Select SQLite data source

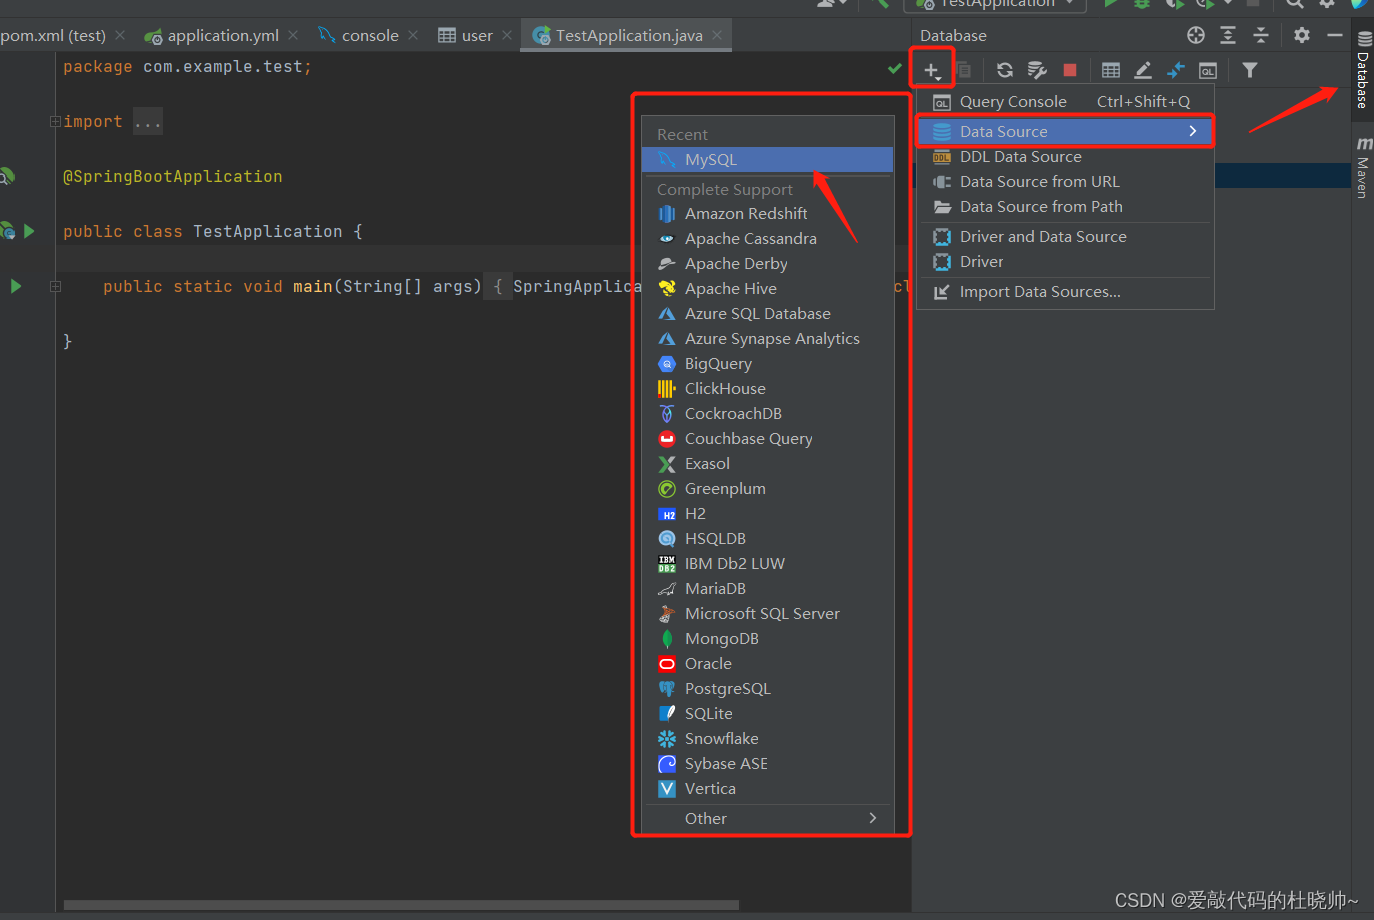click(x=767, y=714)
